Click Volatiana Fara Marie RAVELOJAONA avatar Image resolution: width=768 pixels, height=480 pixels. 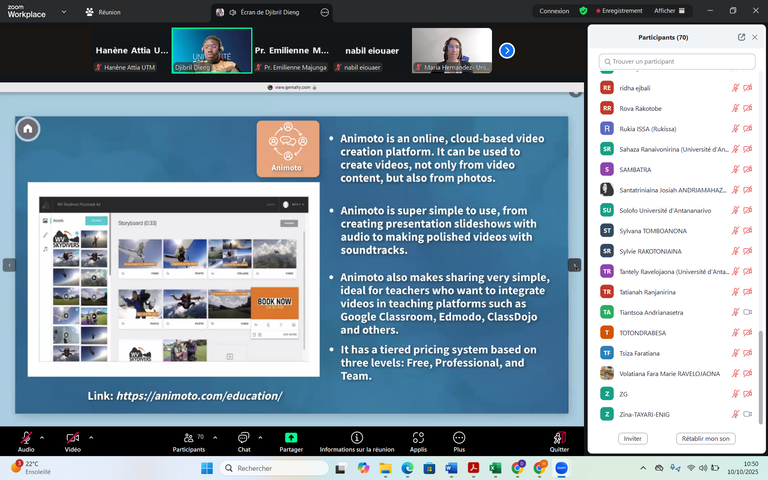click(x=607, y=373)
